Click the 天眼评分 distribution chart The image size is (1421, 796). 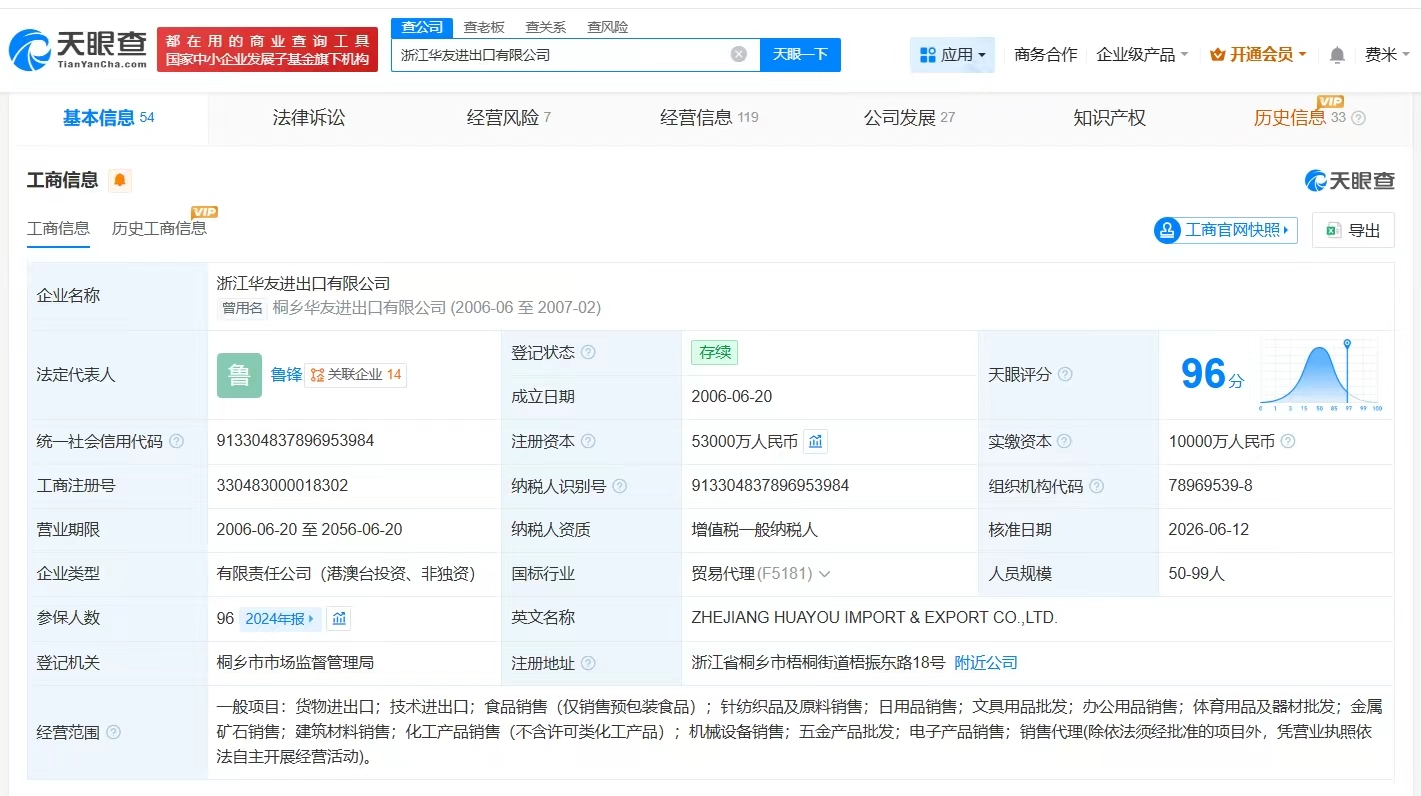point(1320,375)
